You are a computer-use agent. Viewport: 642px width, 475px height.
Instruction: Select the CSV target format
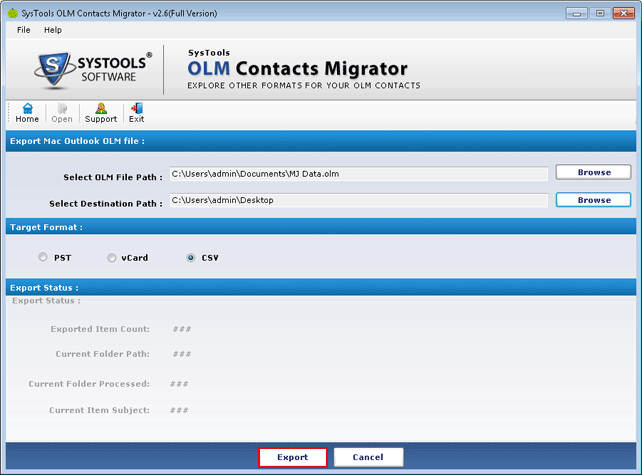tap(191, 258)
